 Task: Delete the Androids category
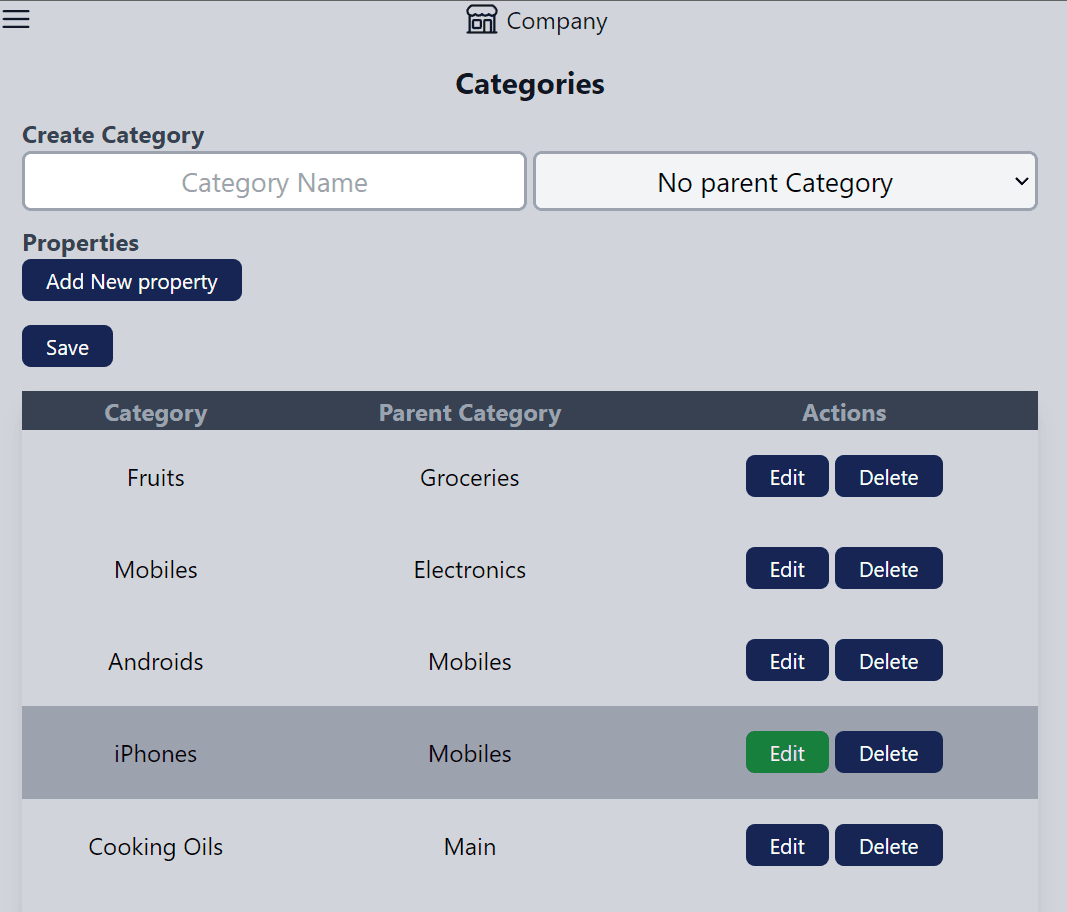(888, 661)
